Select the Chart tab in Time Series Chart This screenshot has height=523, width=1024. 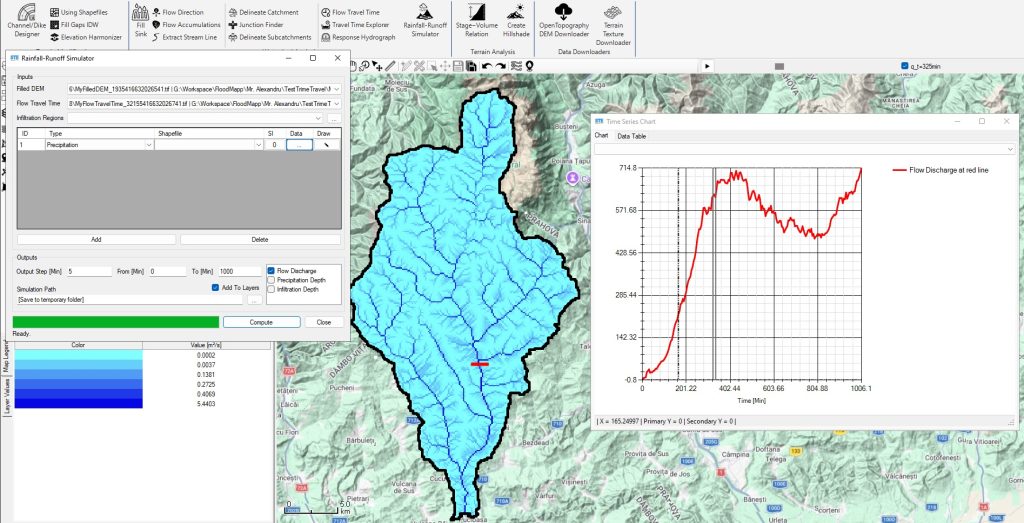601,136
